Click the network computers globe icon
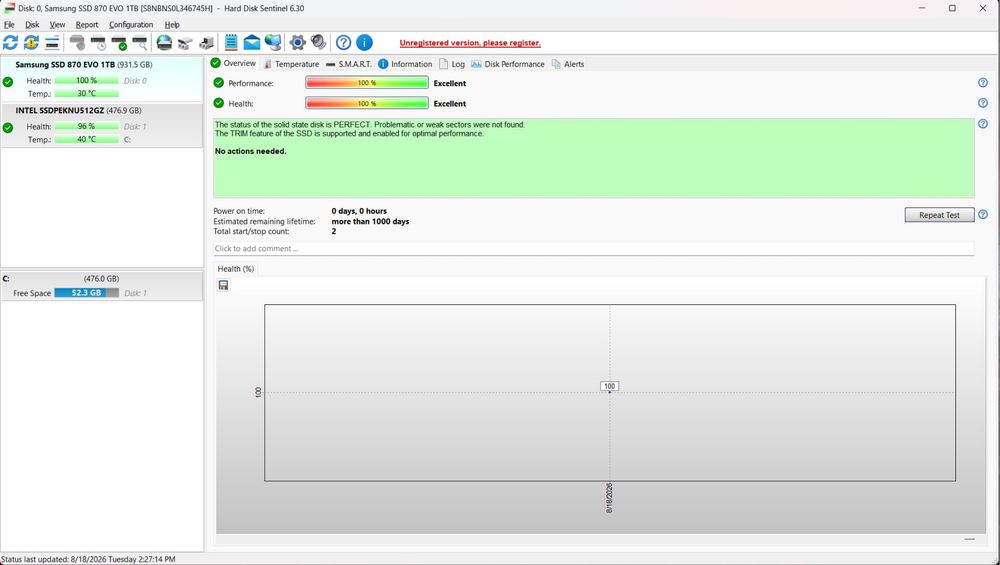The height and width of the screenshot is (565, 1000). [x=273, y=43]
